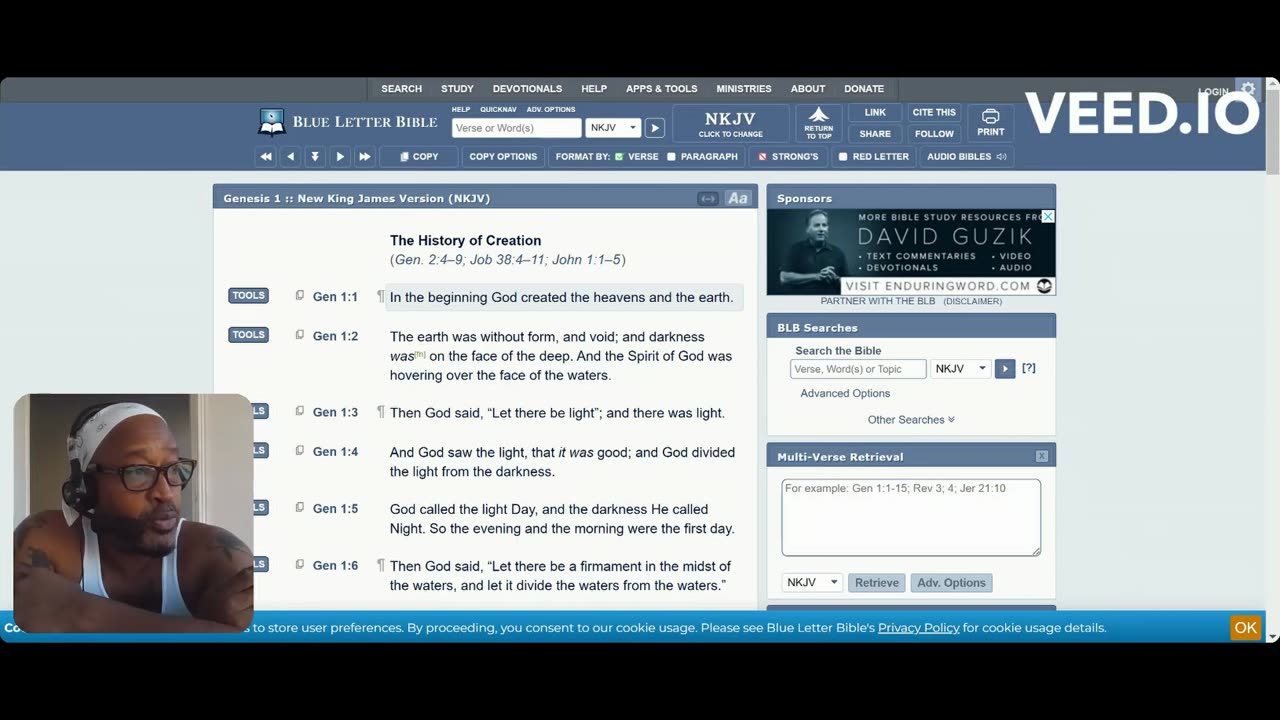Click copy icon beside Gen 1:1
Screen dimensions: 1280x720
click(x=299, y=296)
